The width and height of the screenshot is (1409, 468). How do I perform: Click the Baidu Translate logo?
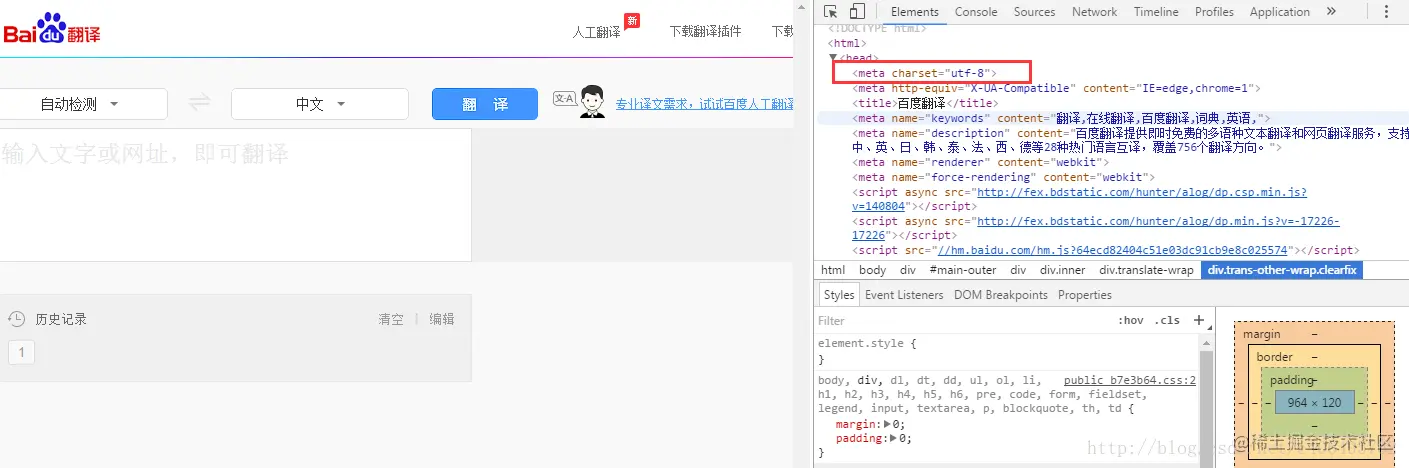51,29
